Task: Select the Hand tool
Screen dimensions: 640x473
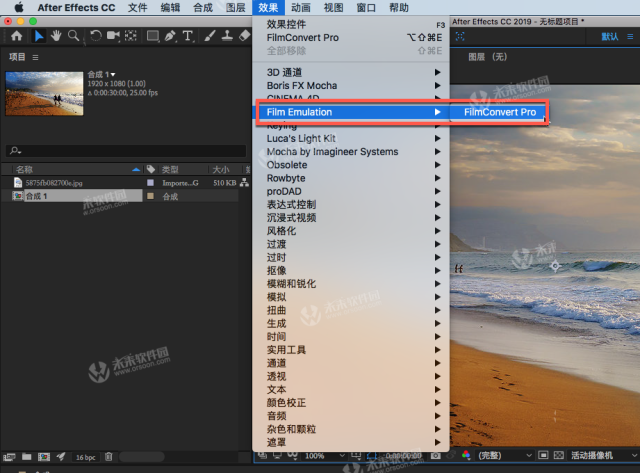Action: (x=56, y=36)
